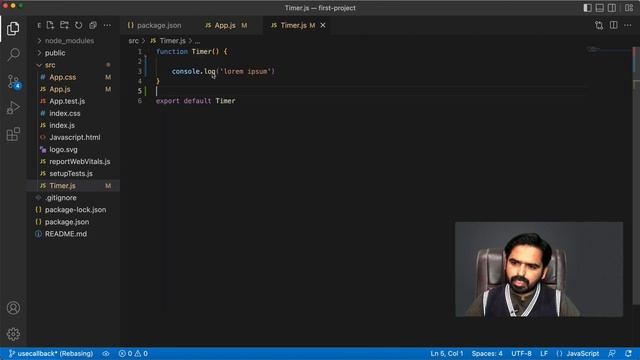
Task: Open Explorer views and more actions menu
Action: (107, 25)
